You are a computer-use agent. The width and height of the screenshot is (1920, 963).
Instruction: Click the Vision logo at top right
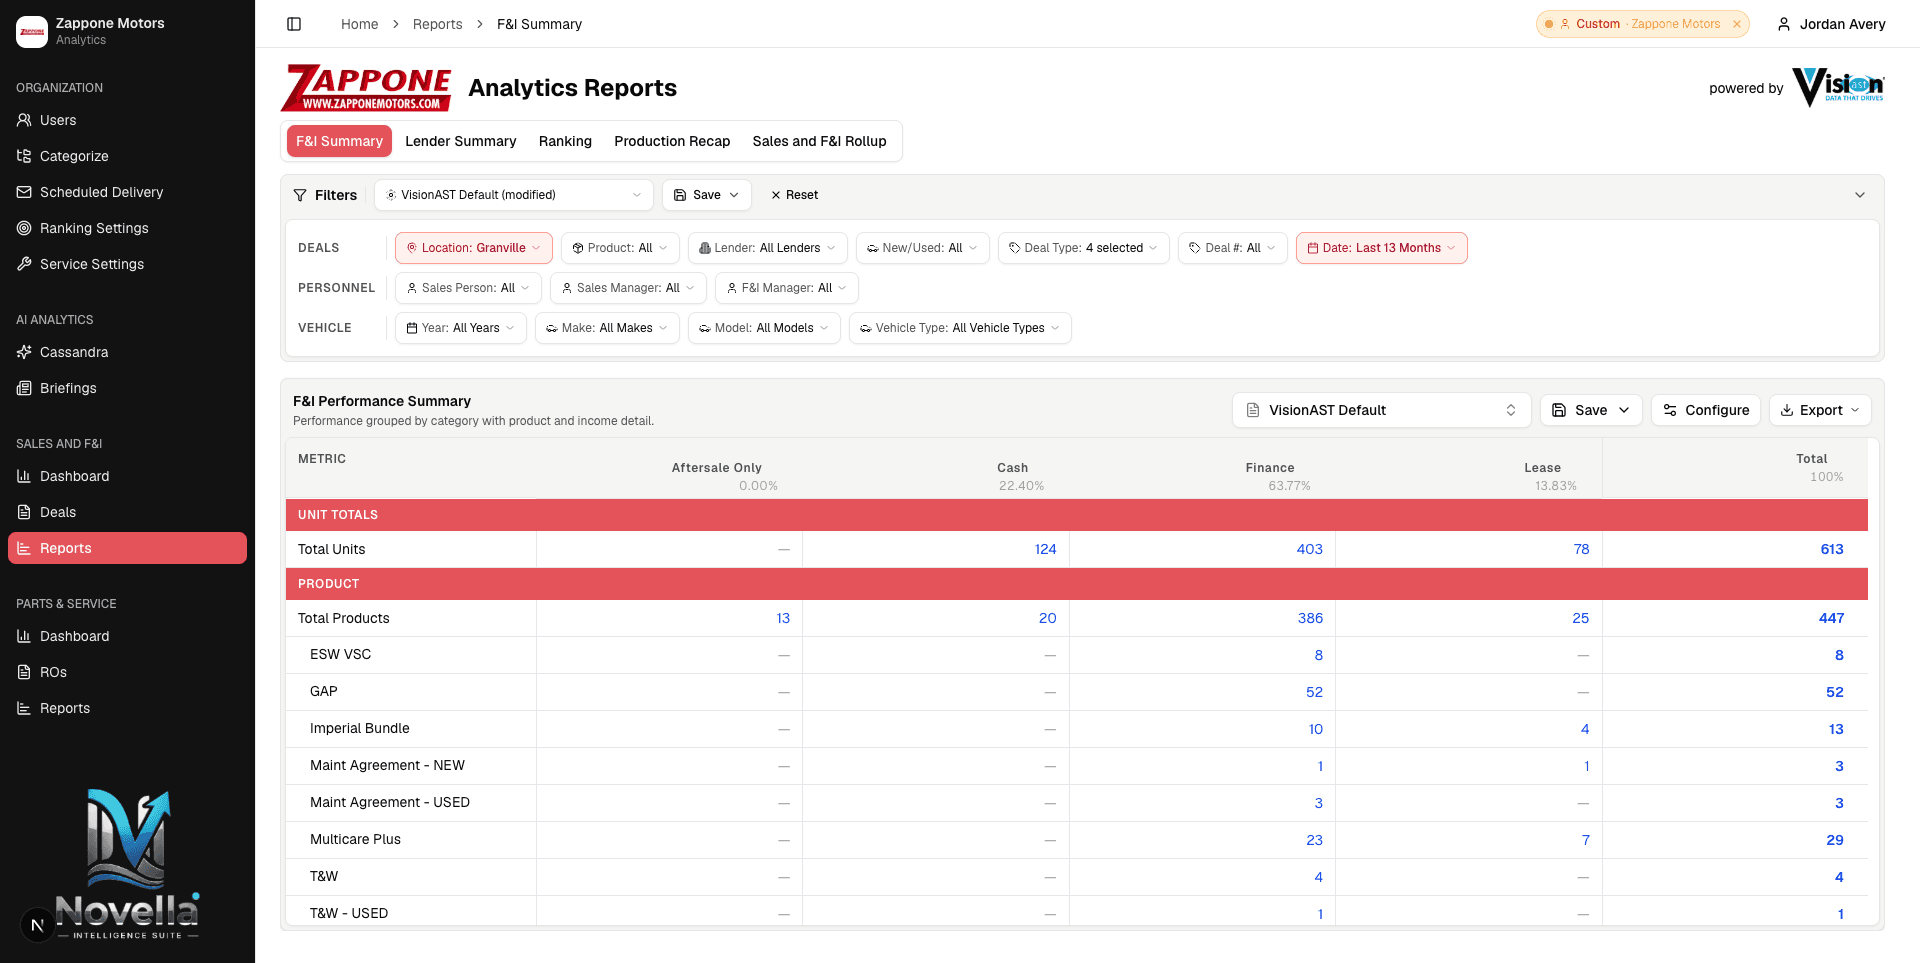tap(1838, 87)
